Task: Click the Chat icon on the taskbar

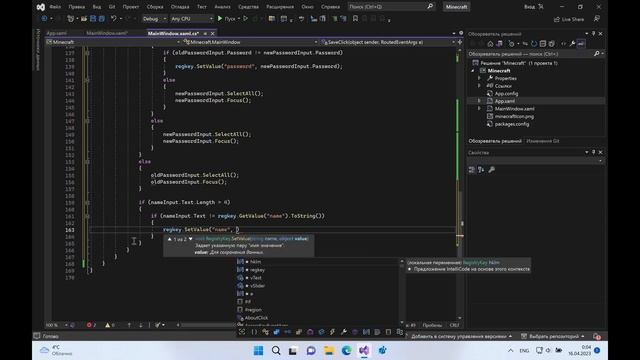Action: (311, 351)
